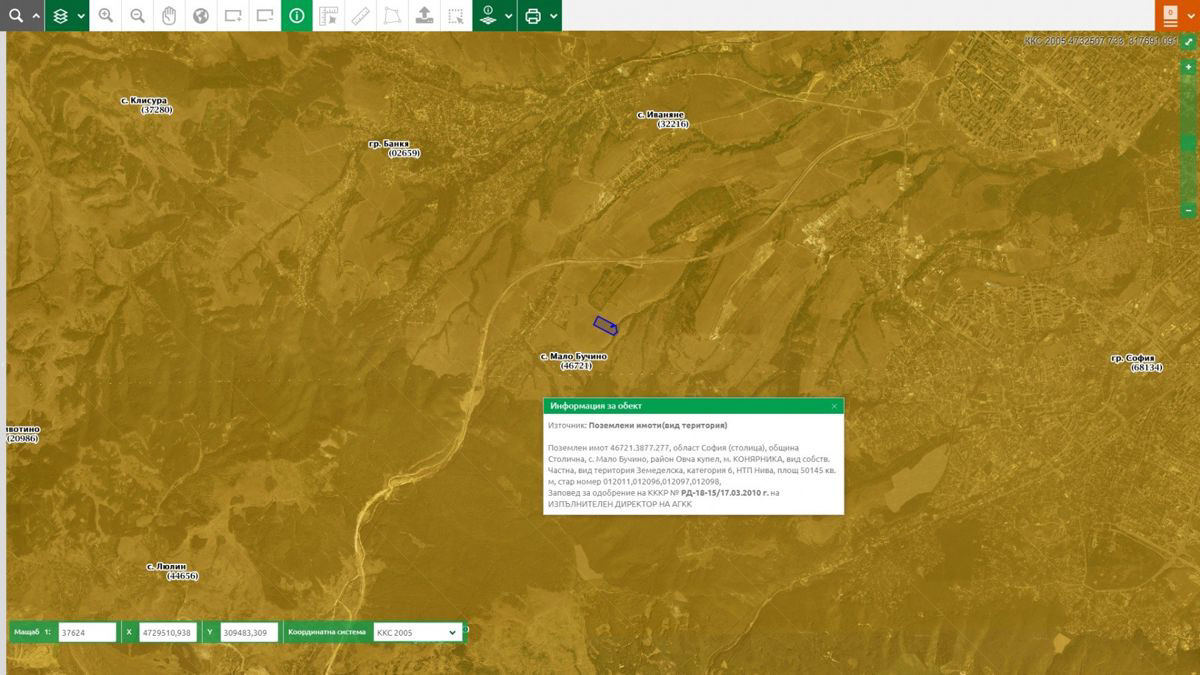Expand the orange cart menu
This screenshot has width=1200, height=675.
pyautogui.click(x=1192, y=16)
